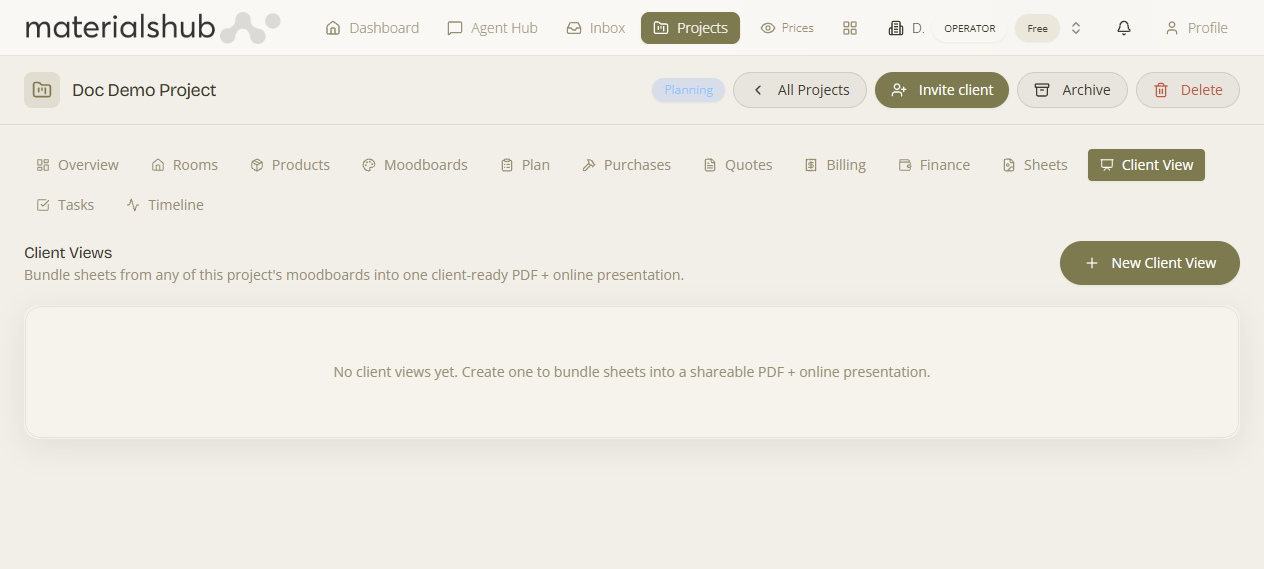Switch to the Timeline tab

click(x=165, y=205)
